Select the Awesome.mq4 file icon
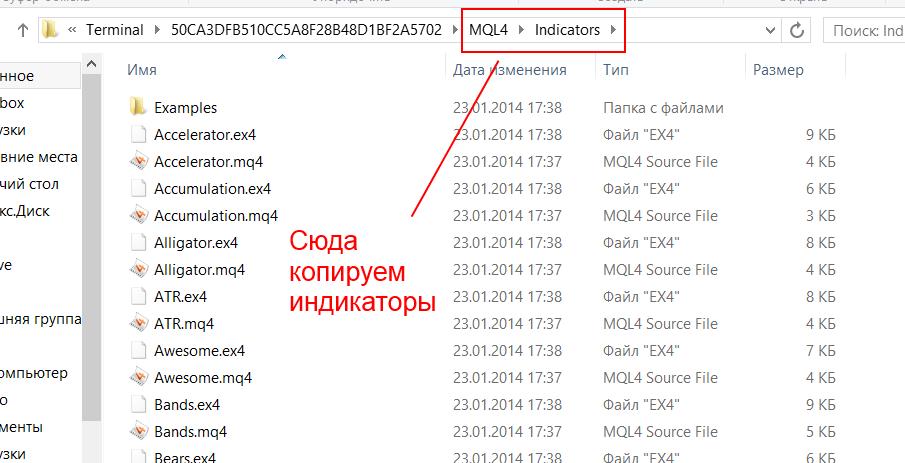Image resolution: width=905 pixels, height=463 pixels. [x=138, y=377]
